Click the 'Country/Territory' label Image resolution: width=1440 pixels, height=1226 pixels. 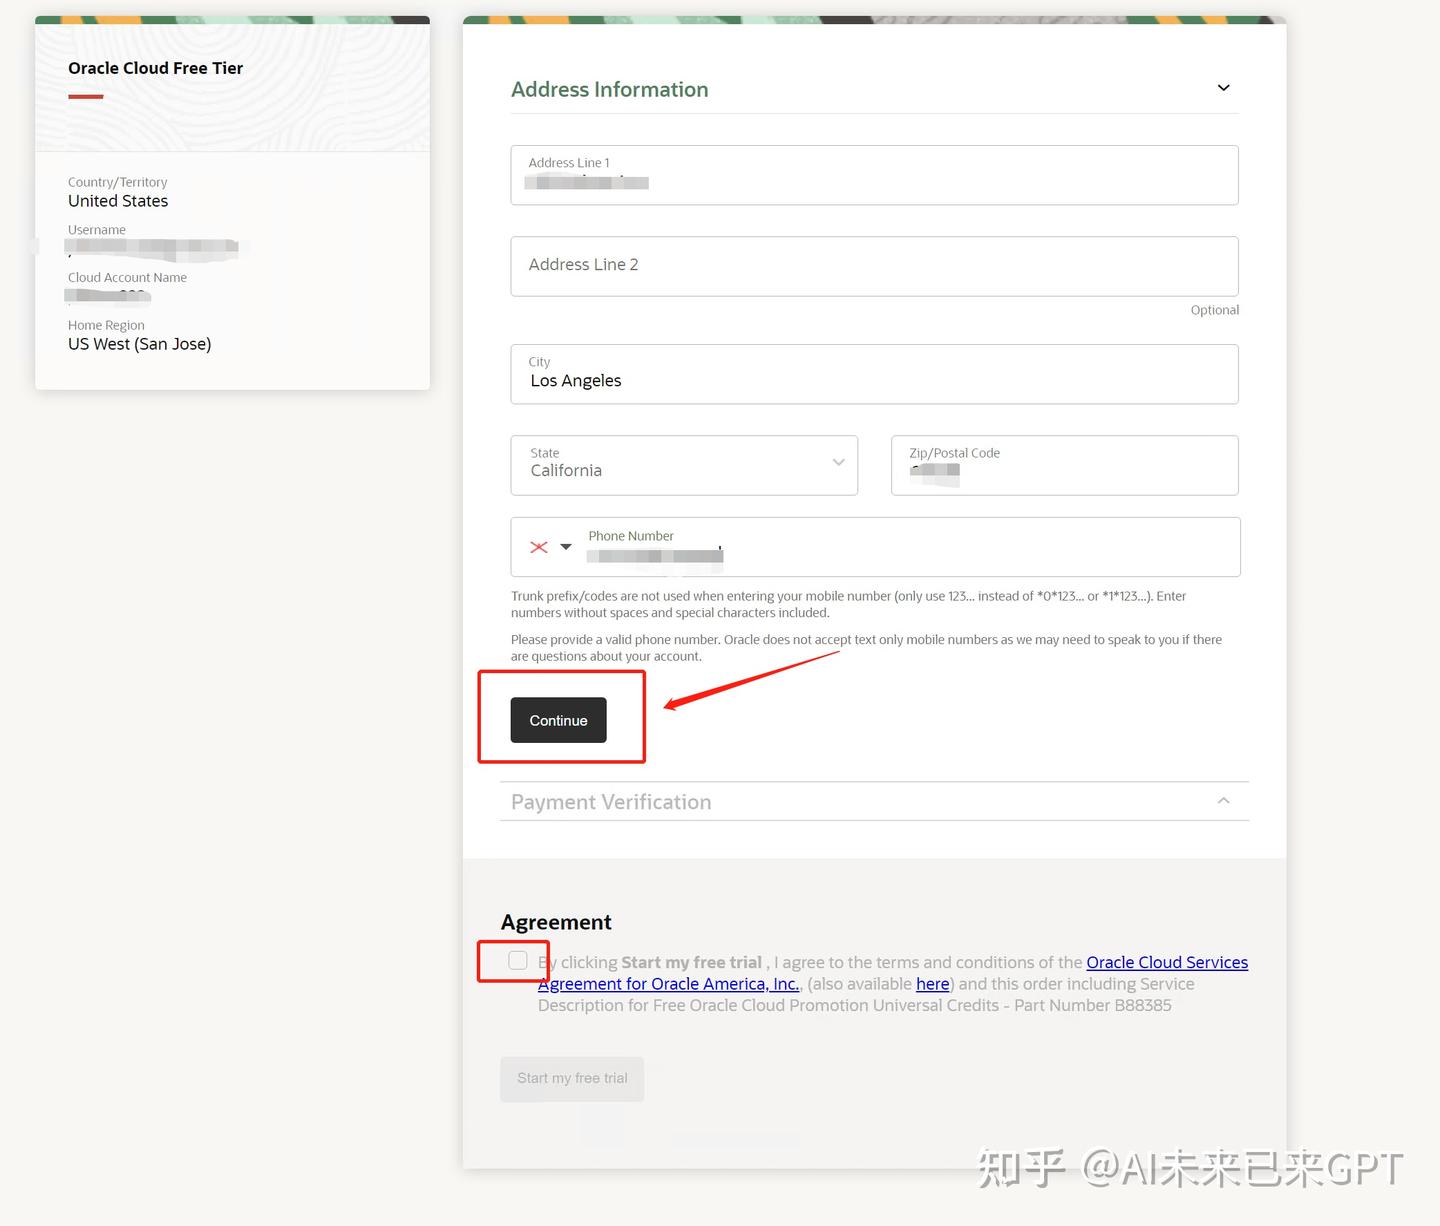(x=117, y=182)
